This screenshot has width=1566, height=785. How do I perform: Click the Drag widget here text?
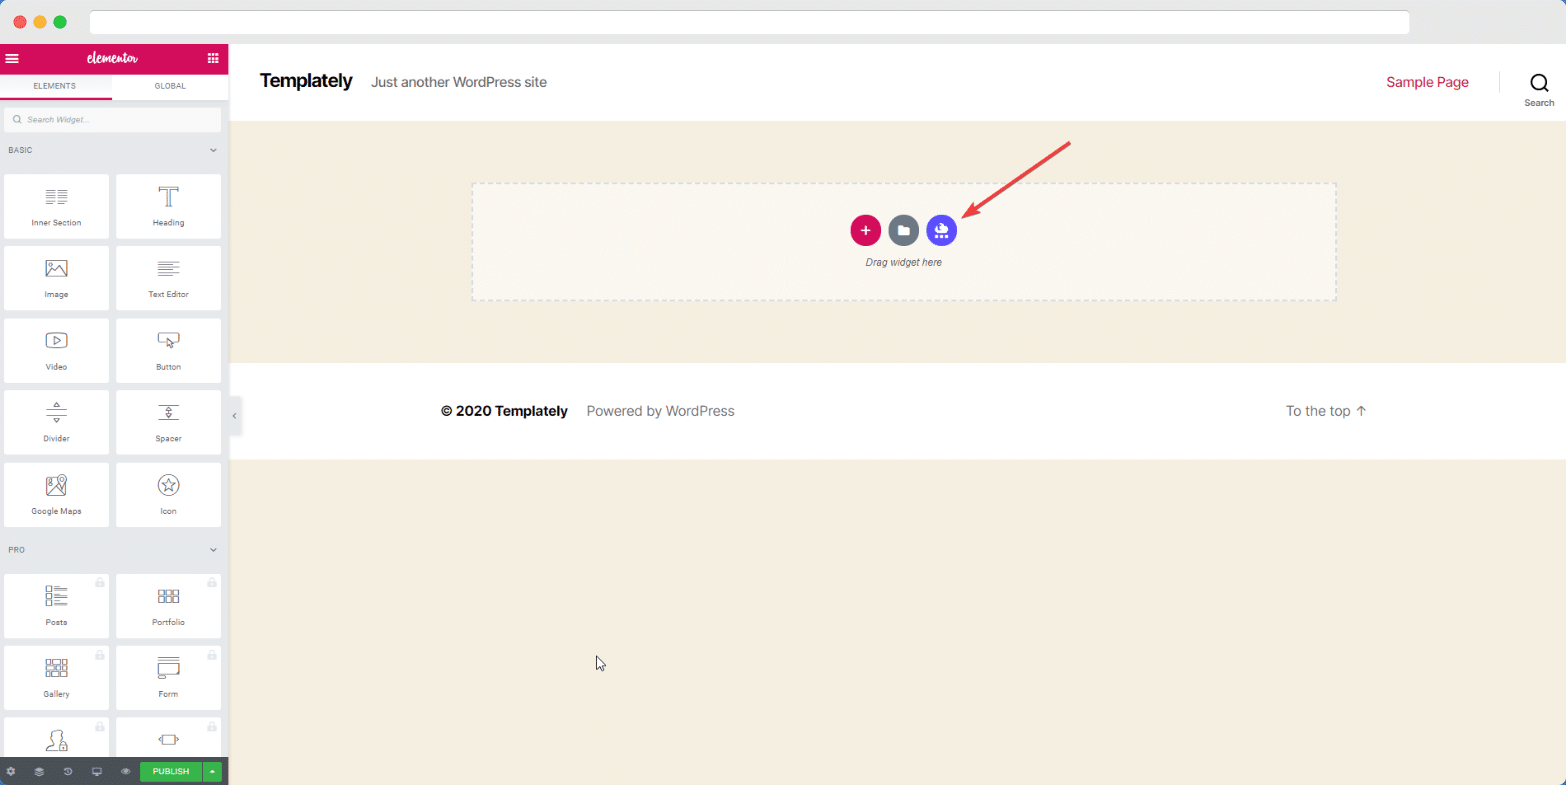904,263
